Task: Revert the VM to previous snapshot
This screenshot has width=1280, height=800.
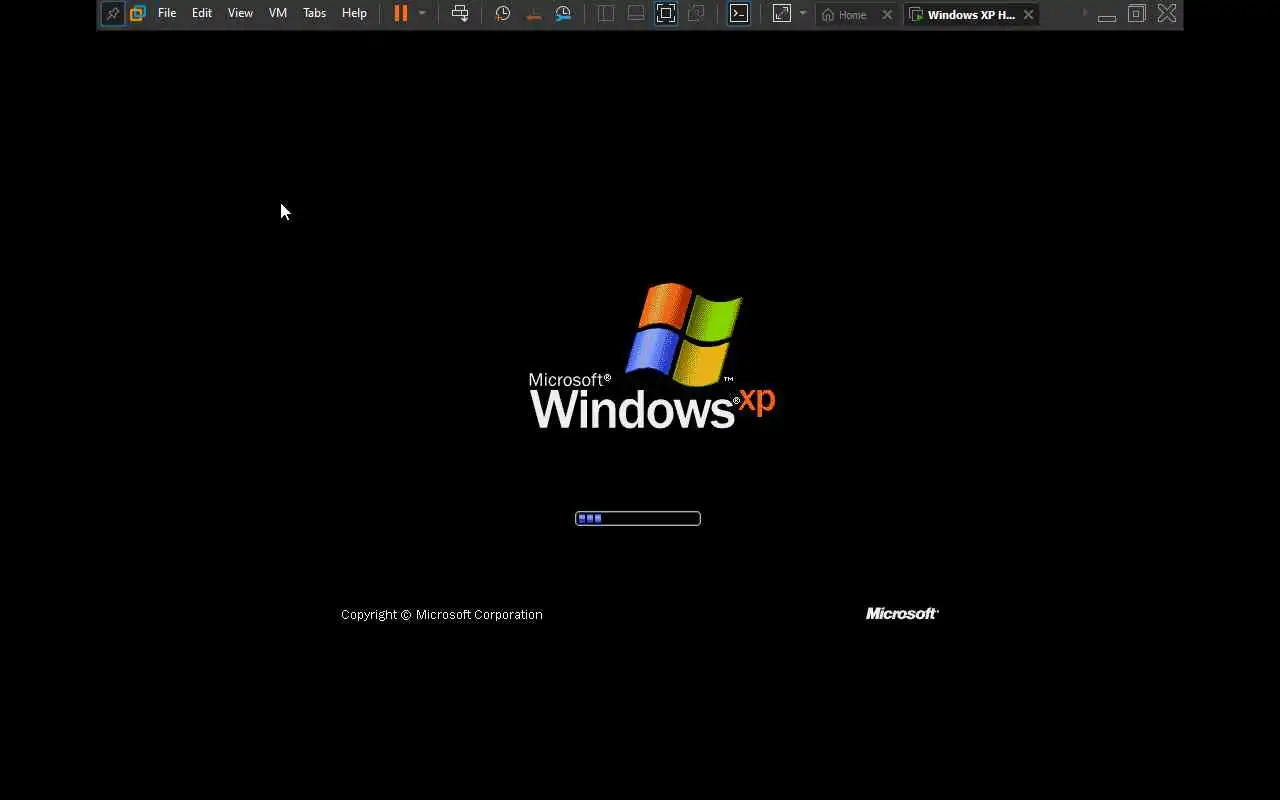Action: point(534,14)
